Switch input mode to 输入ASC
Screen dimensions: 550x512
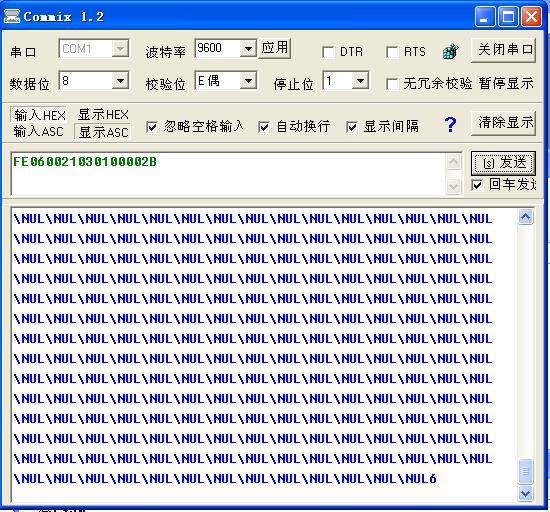pyautogui.click(x=39, y=132)
